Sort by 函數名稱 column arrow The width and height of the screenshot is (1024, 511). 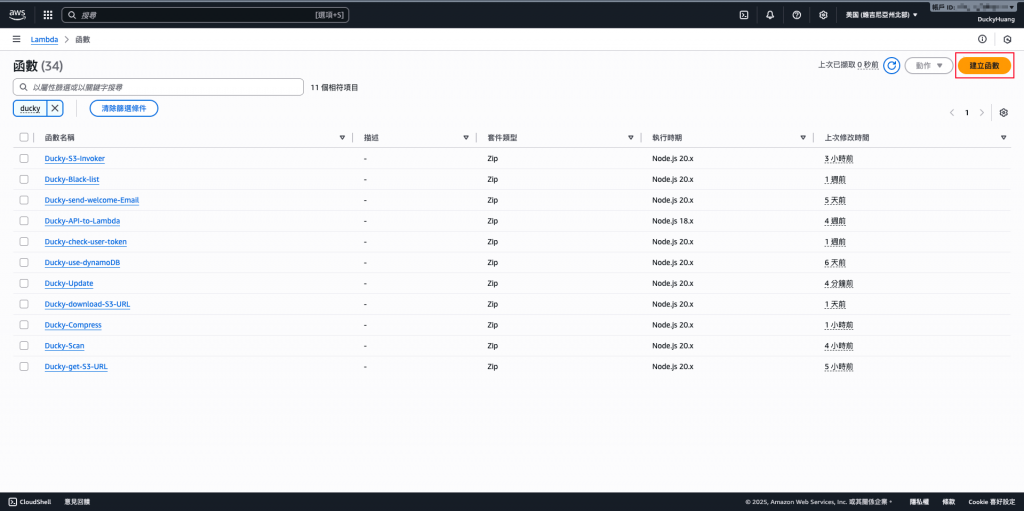342,138
